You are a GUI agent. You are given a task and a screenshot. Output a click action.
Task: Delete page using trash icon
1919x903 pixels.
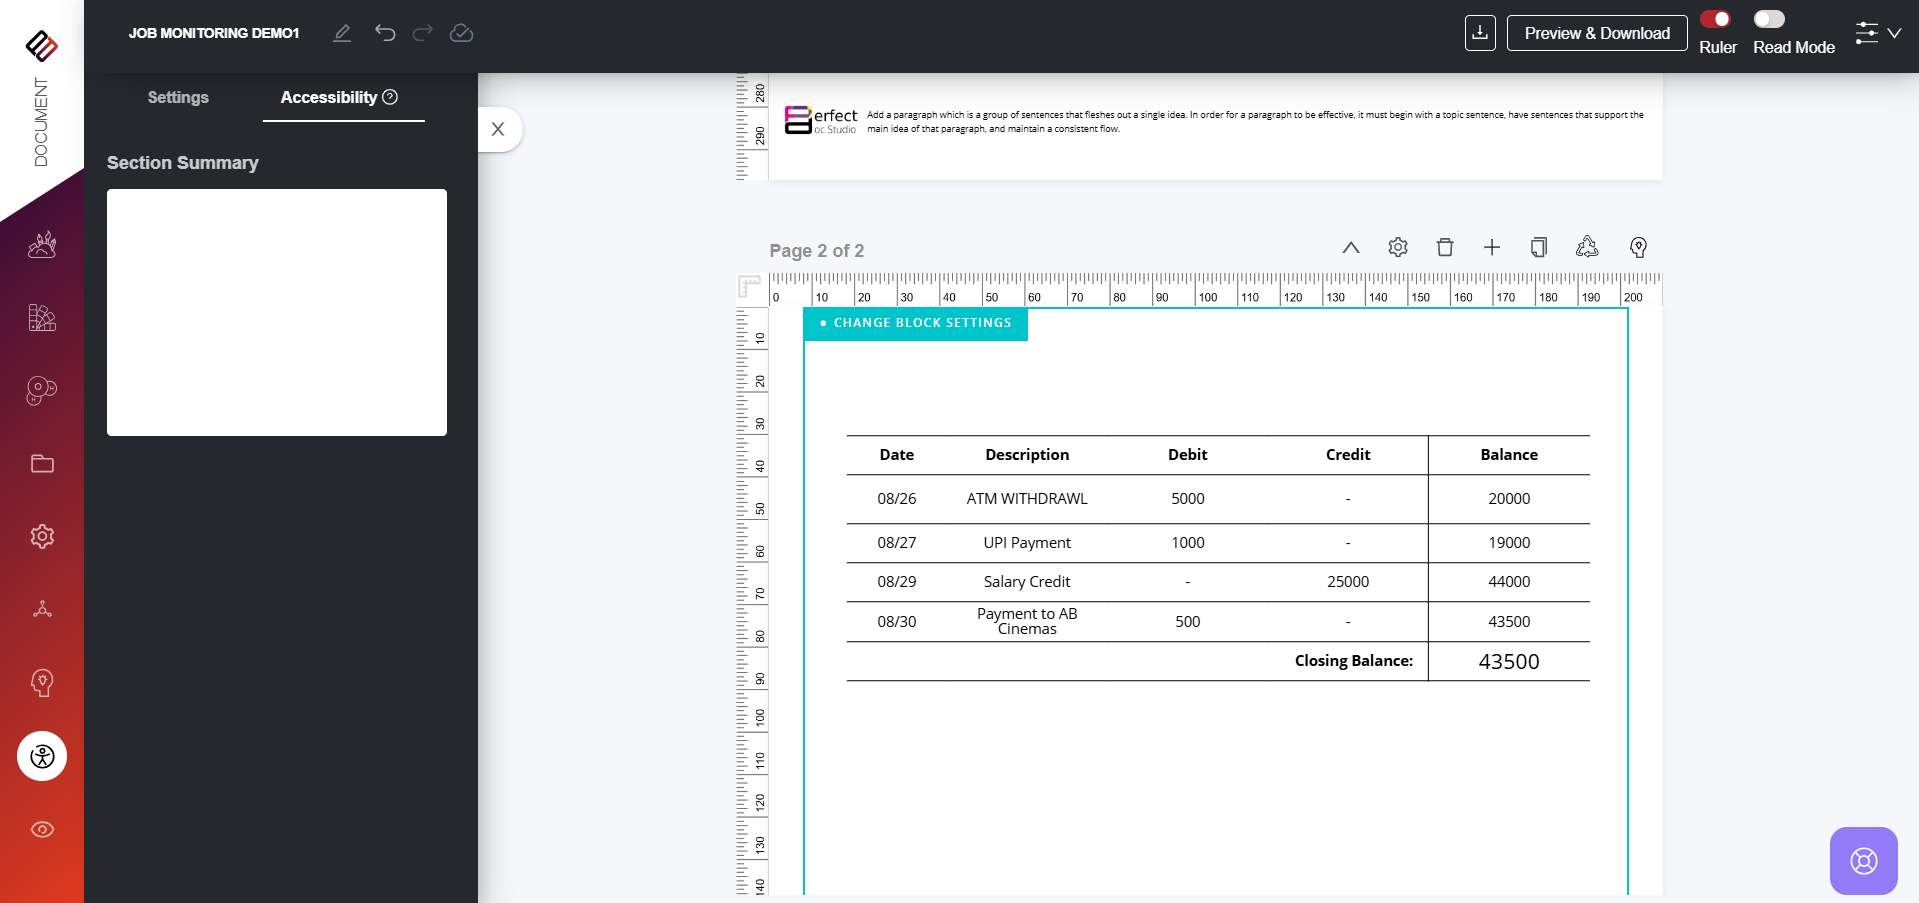click(1445, 247)
